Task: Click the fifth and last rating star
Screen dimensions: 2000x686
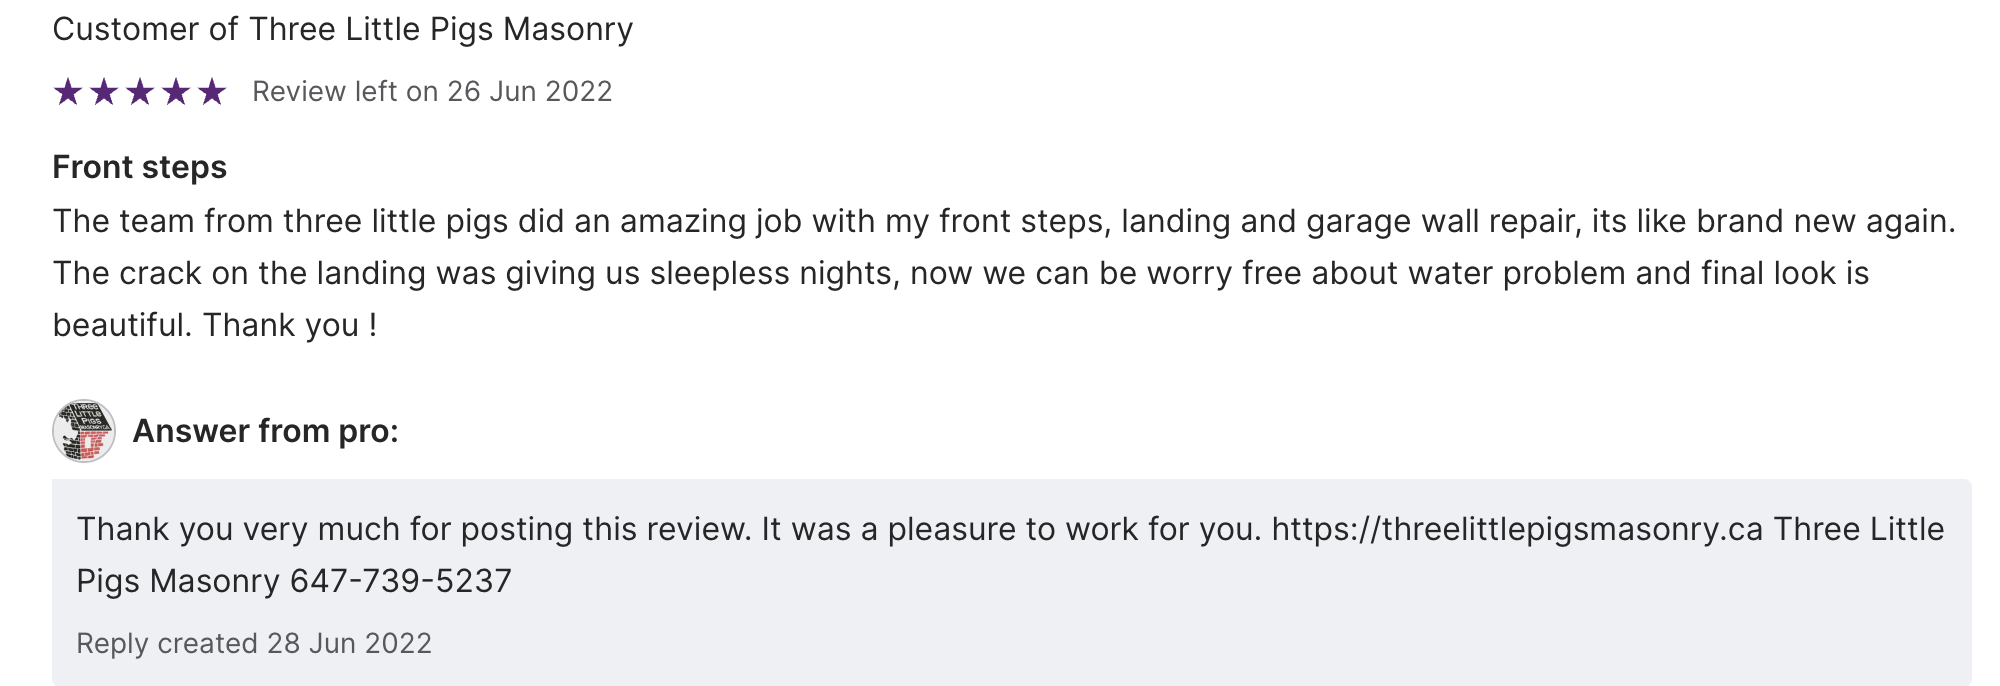Action: (x=212, y=92)
